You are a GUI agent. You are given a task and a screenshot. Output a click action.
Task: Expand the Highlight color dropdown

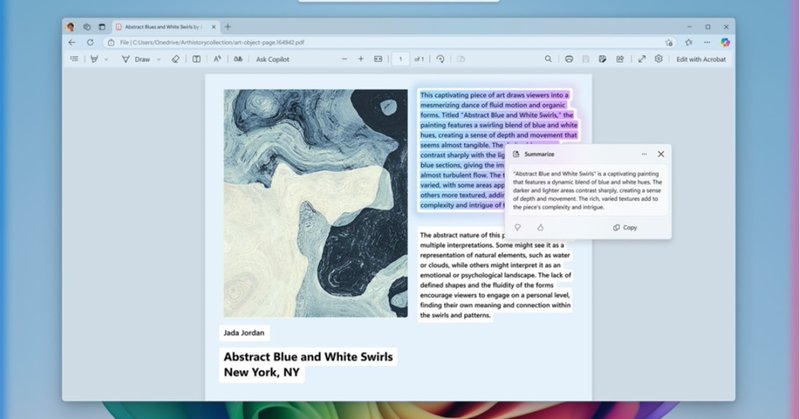[106, 60]
